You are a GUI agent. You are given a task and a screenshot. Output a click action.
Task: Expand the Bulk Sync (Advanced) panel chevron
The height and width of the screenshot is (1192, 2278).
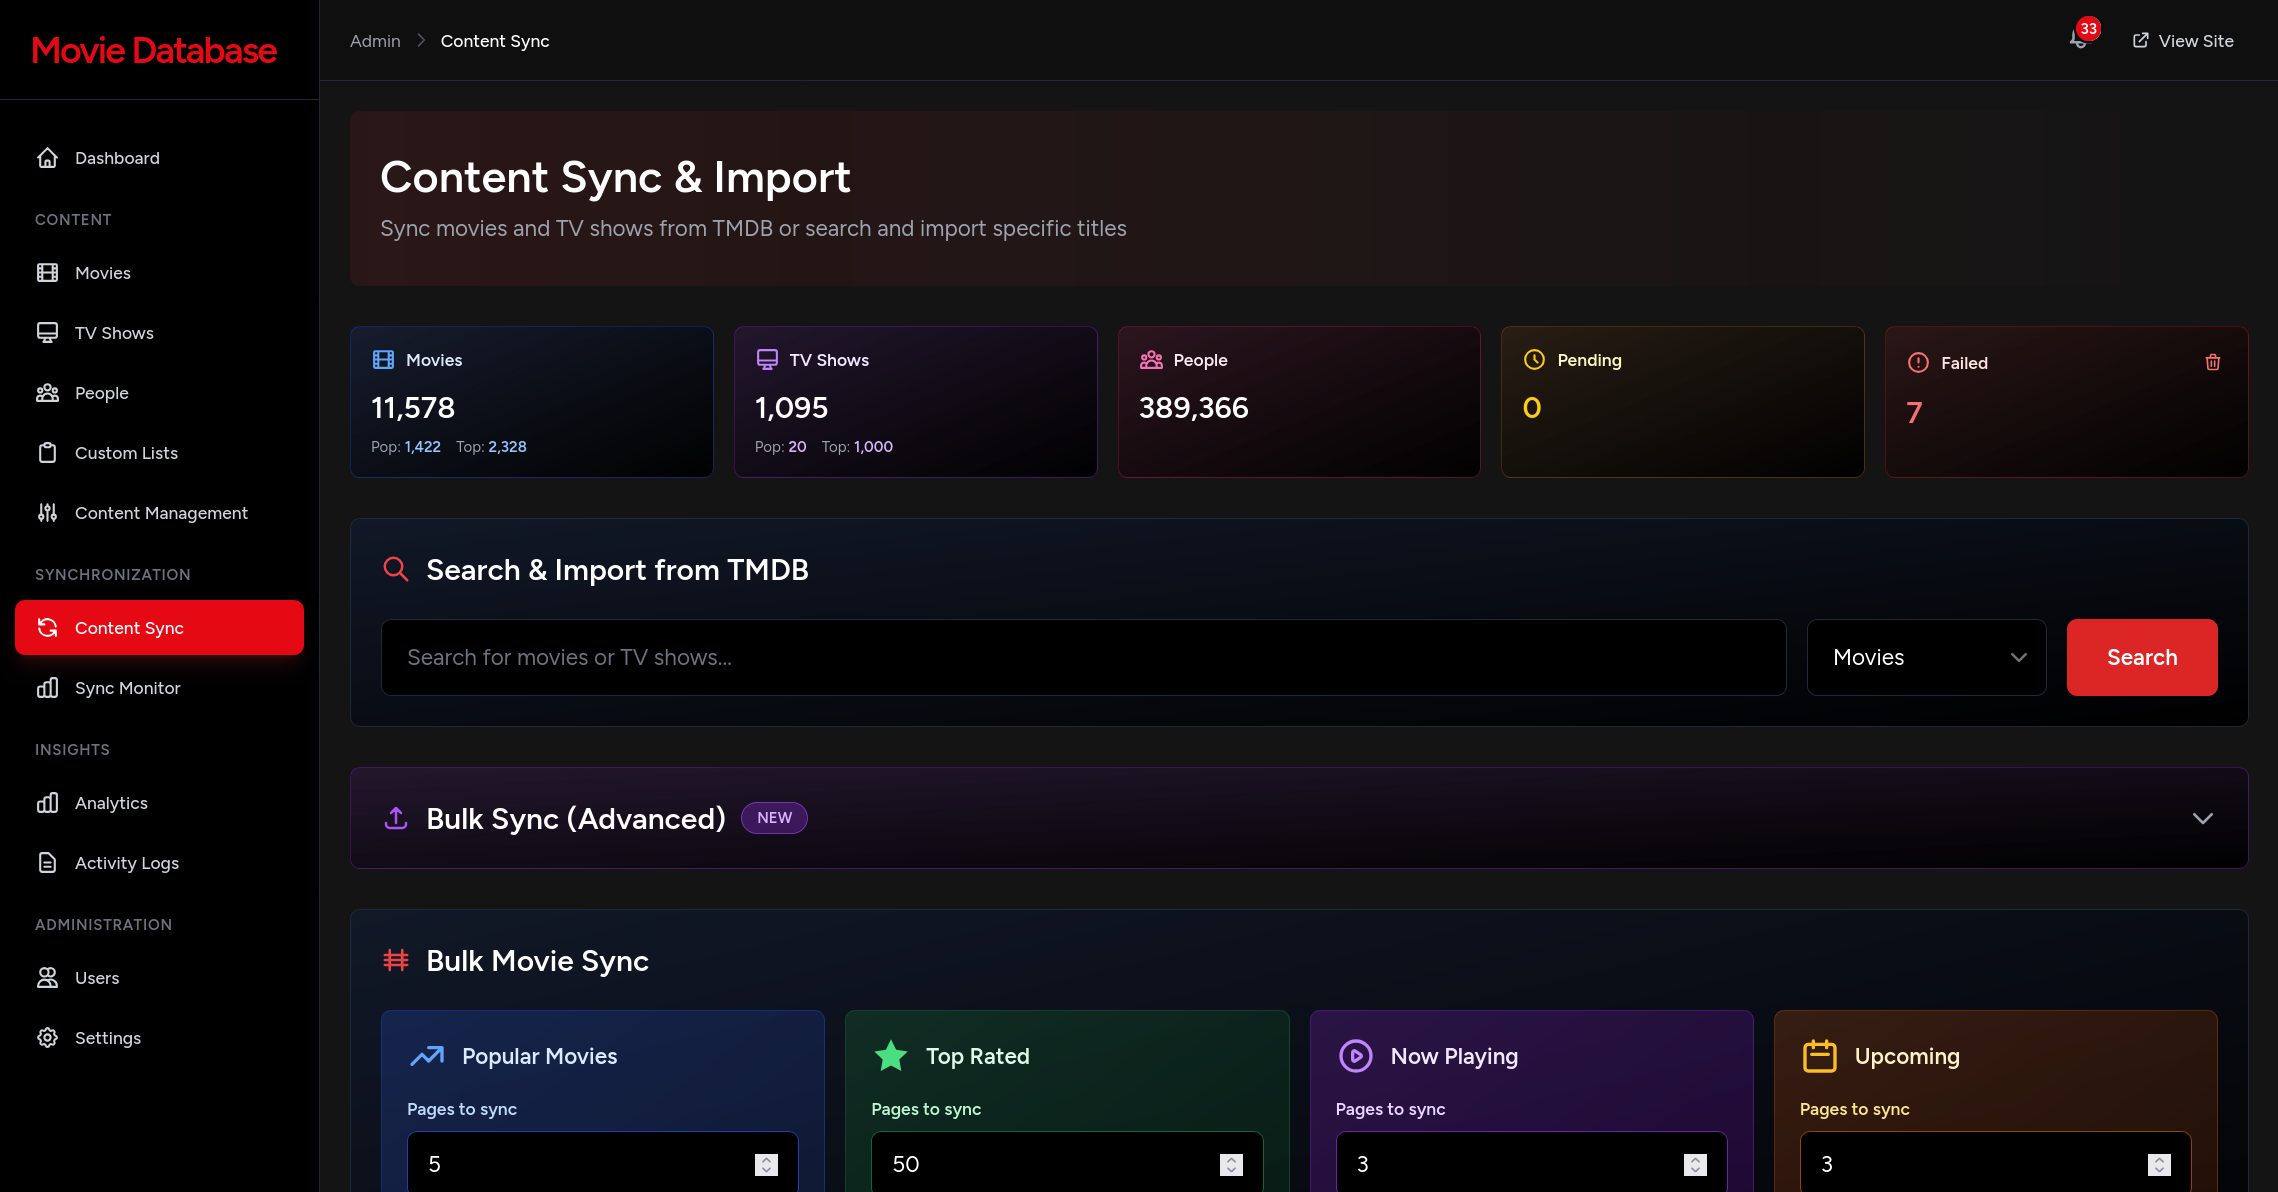tap(2202, 818)
